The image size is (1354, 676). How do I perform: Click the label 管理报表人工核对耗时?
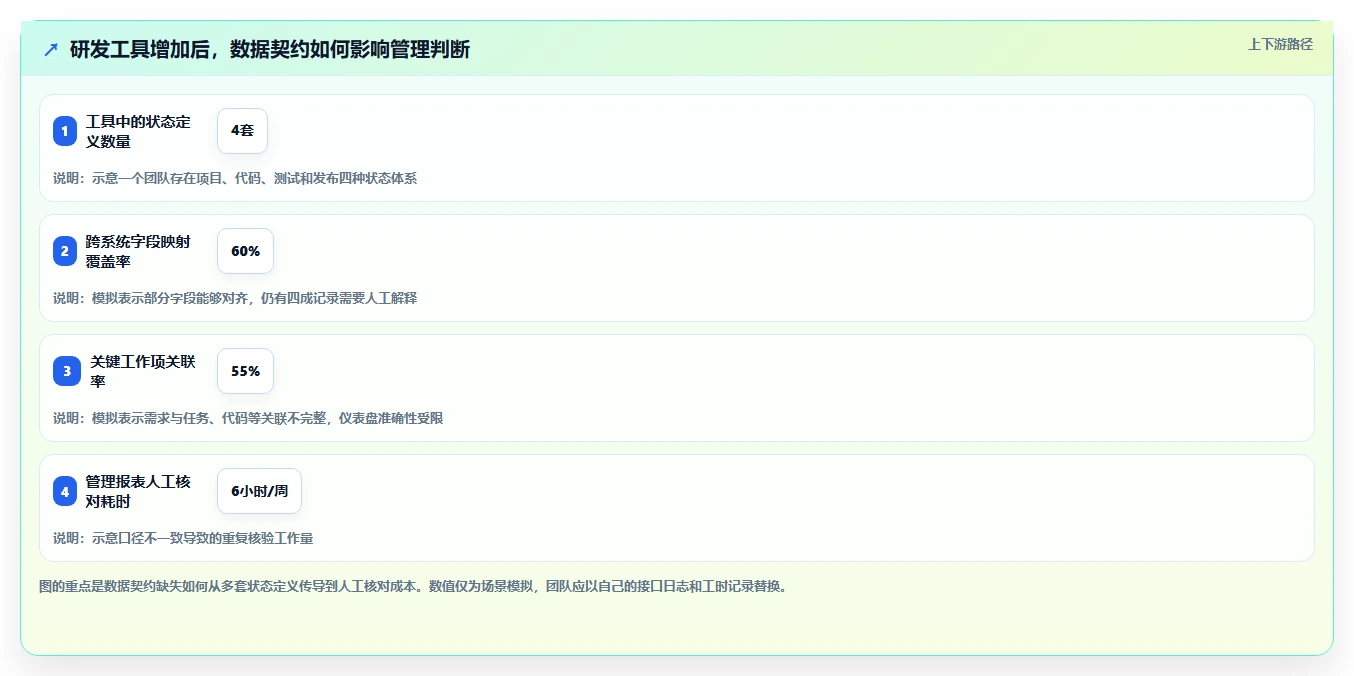(138, 491)
